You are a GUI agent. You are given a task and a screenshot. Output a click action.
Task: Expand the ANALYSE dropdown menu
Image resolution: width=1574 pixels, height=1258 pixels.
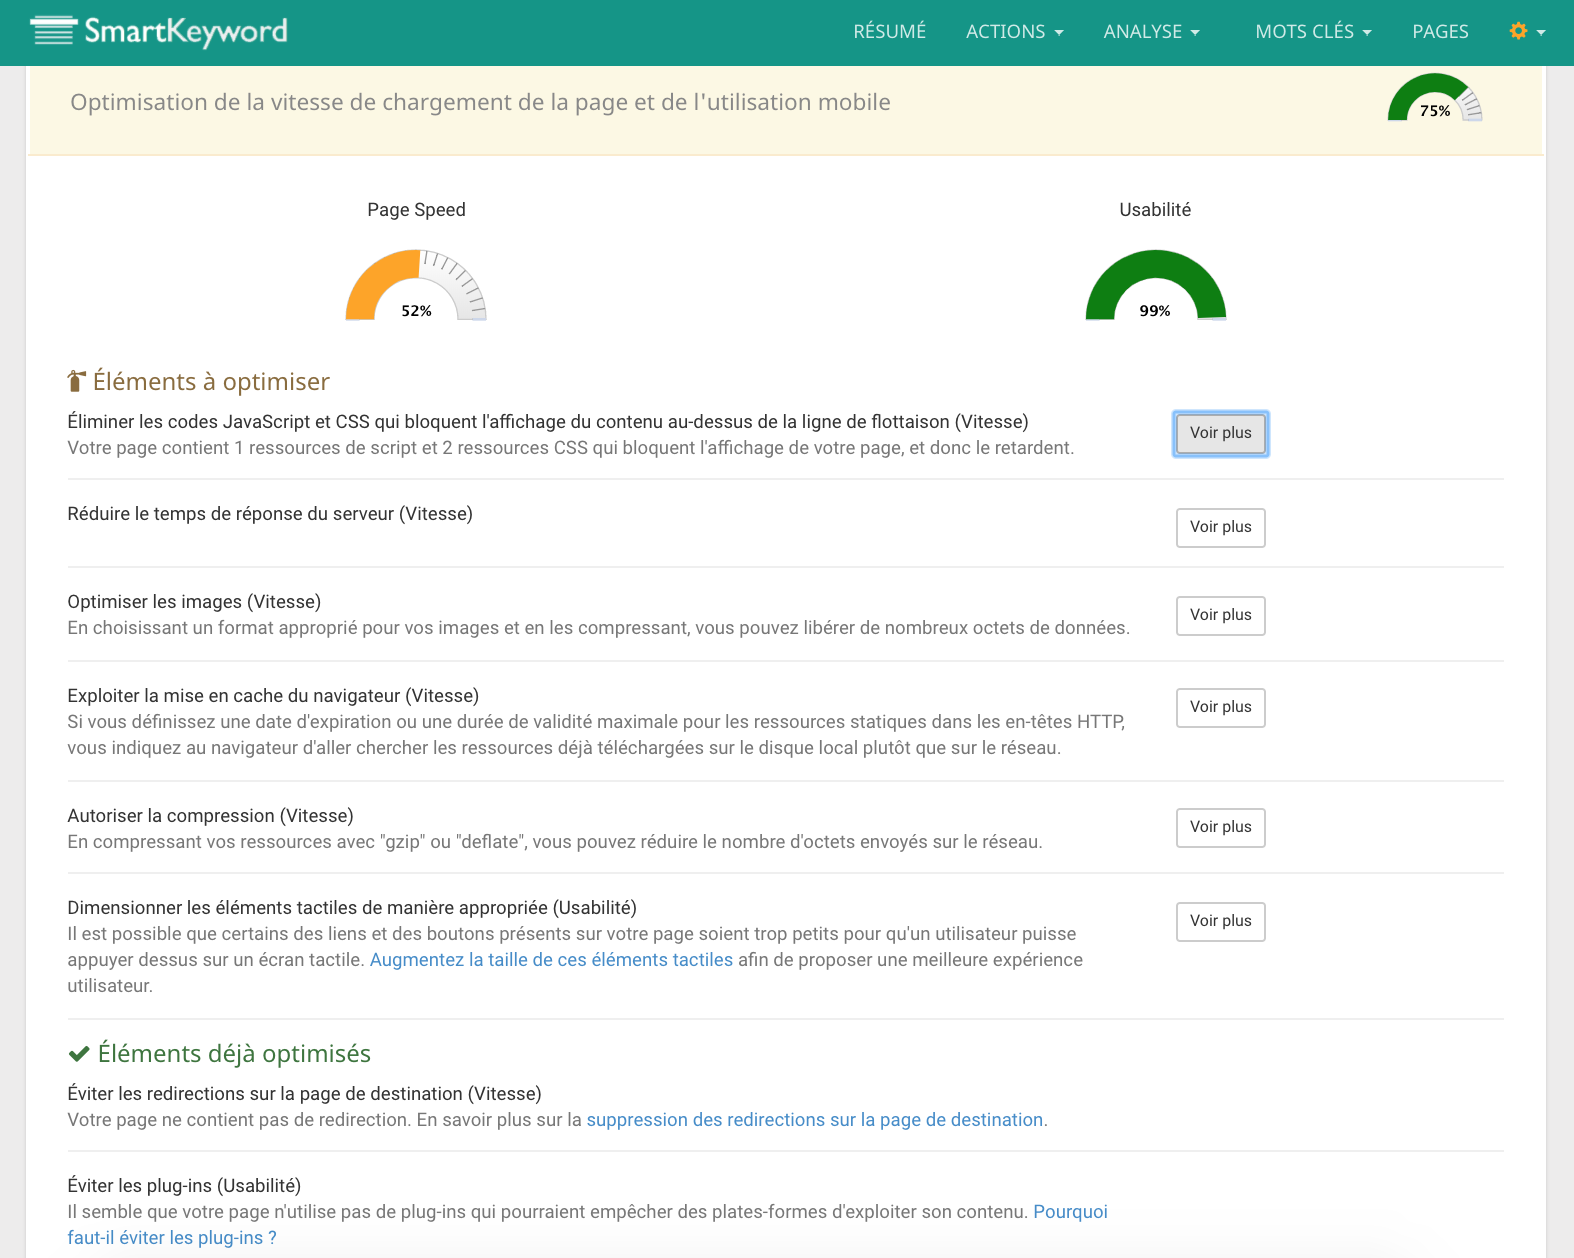pos(1151,31)
